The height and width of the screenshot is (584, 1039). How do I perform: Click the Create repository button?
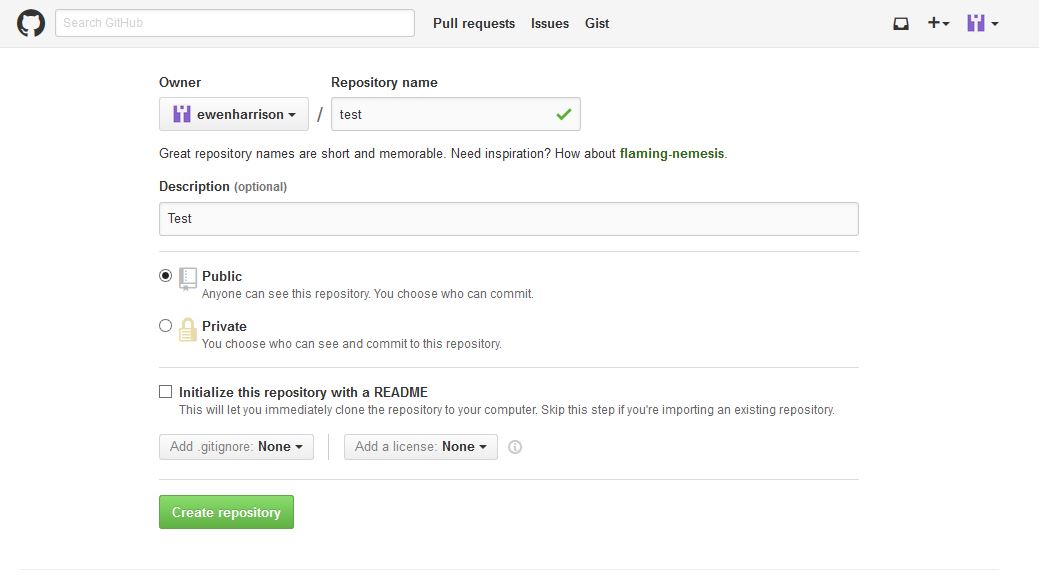tap(227, 512)
